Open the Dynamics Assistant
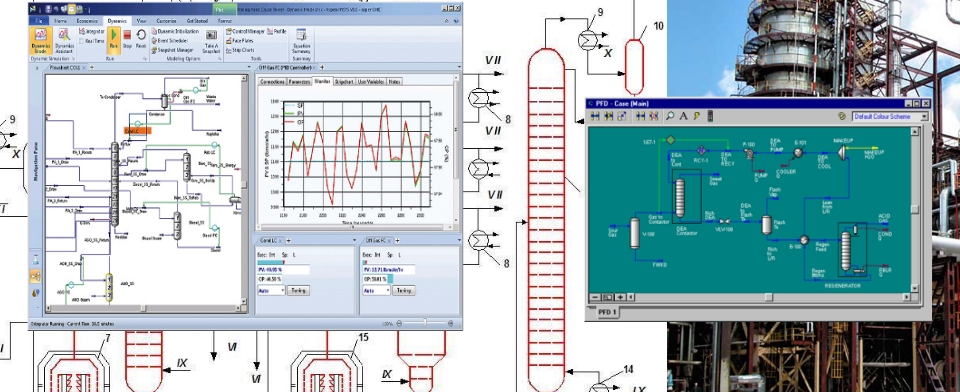 pyautogui.click(x=64, y=40)
